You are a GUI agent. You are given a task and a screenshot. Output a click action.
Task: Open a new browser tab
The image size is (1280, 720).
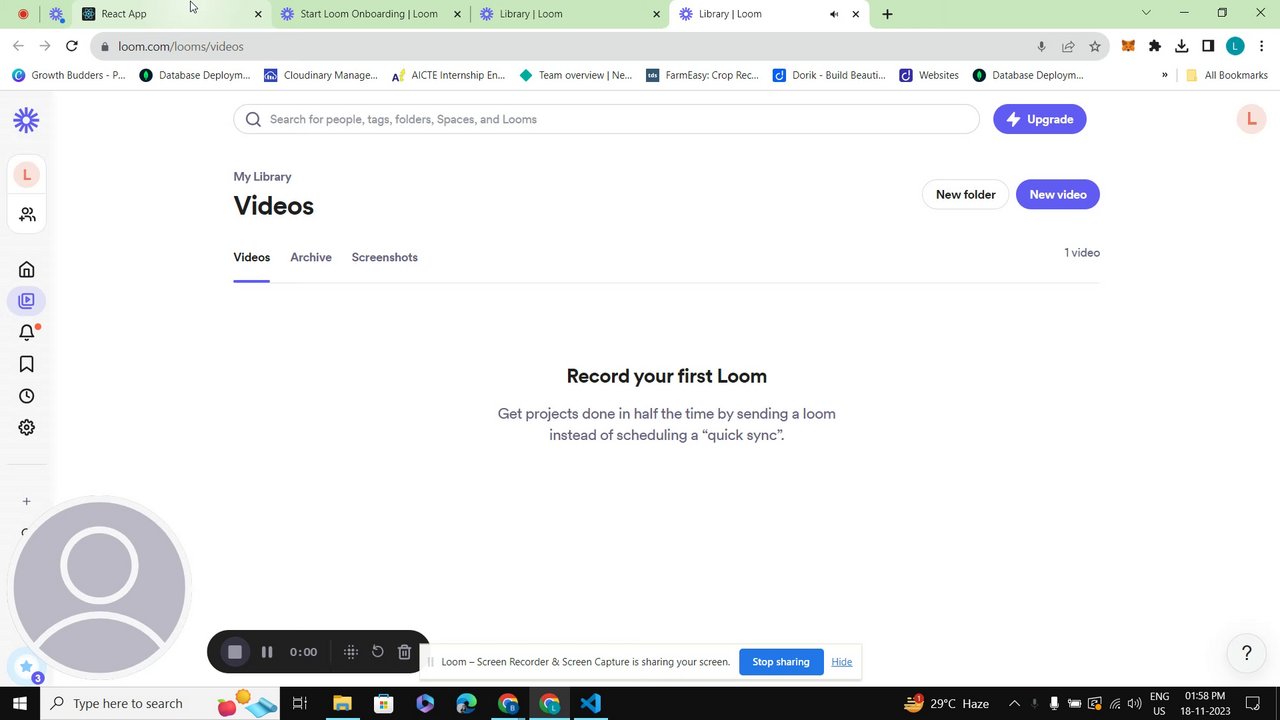click(x=887, y=14)
